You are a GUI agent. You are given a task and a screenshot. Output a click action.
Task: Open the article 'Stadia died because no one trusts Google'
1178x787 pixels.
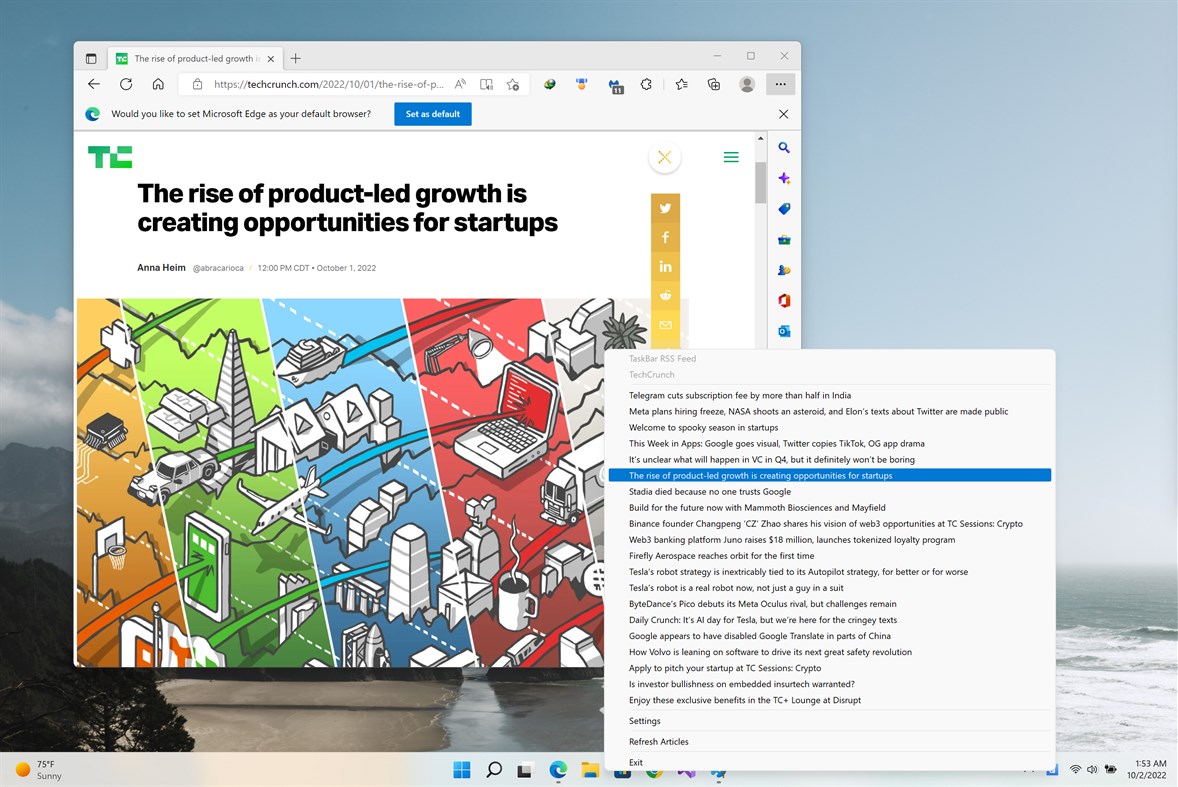tap(710, 491)
